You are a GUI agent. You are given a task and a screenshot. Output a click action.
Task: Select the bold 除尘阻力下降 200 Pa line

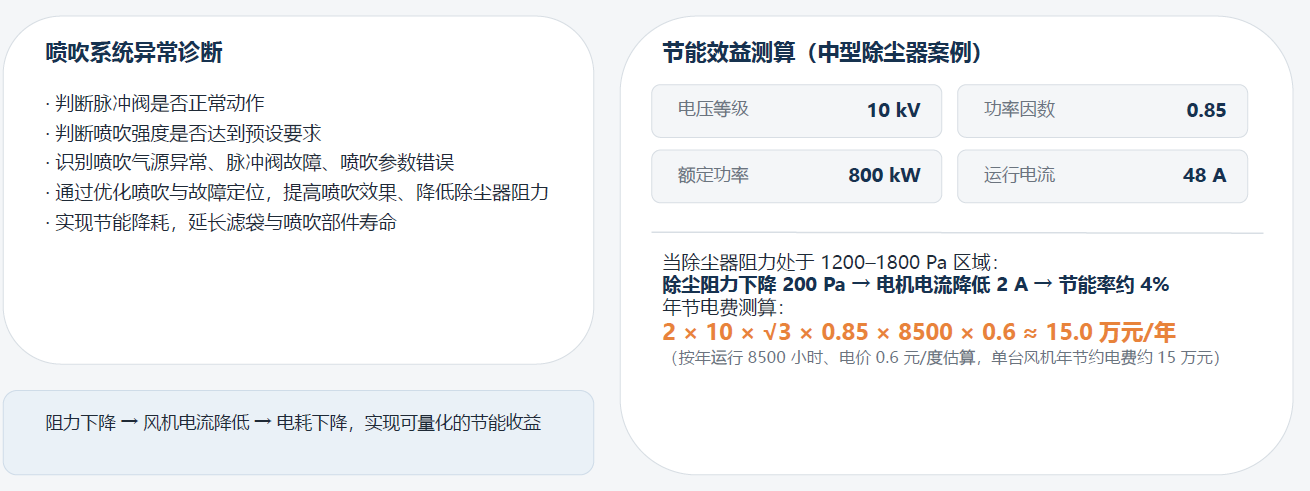915,285
